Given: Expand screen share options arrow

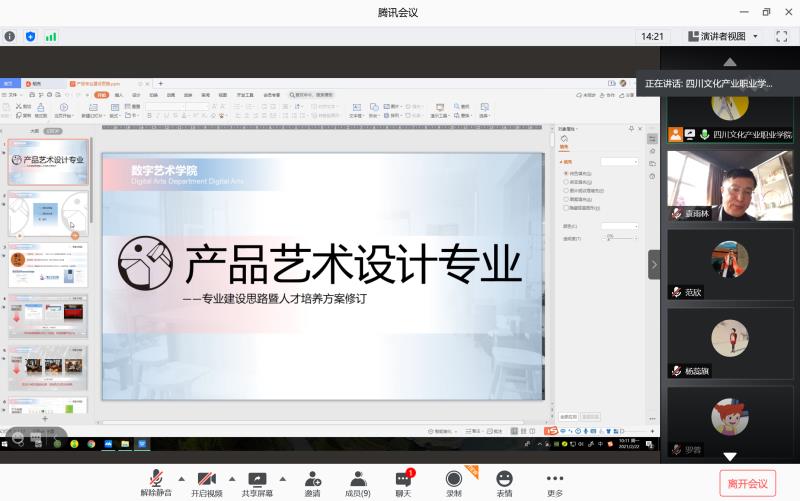Looking at the screenshot, I should point(283,478).
